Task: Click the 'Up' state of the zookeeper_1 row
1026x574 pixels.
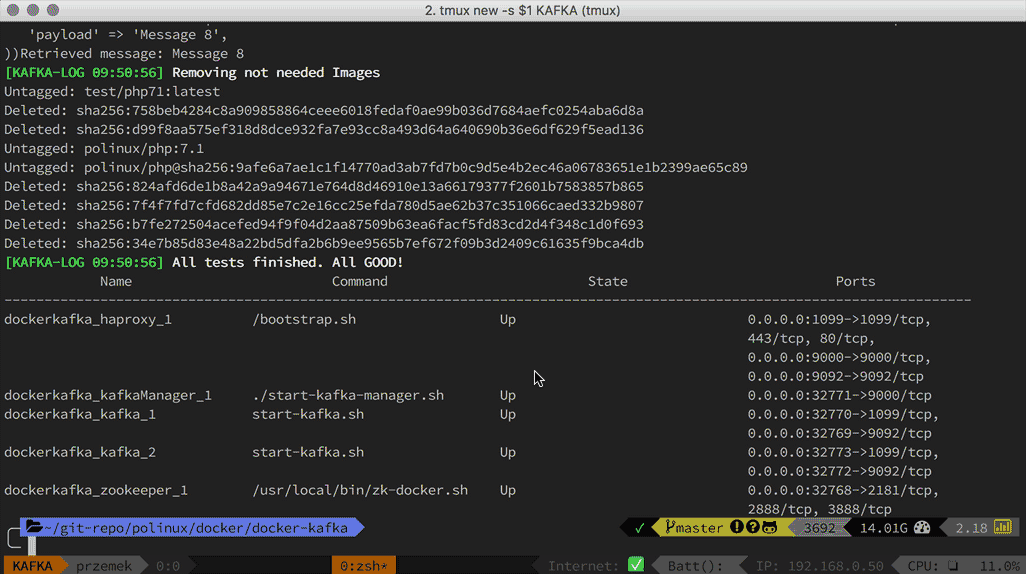Action: click(508, 490)
